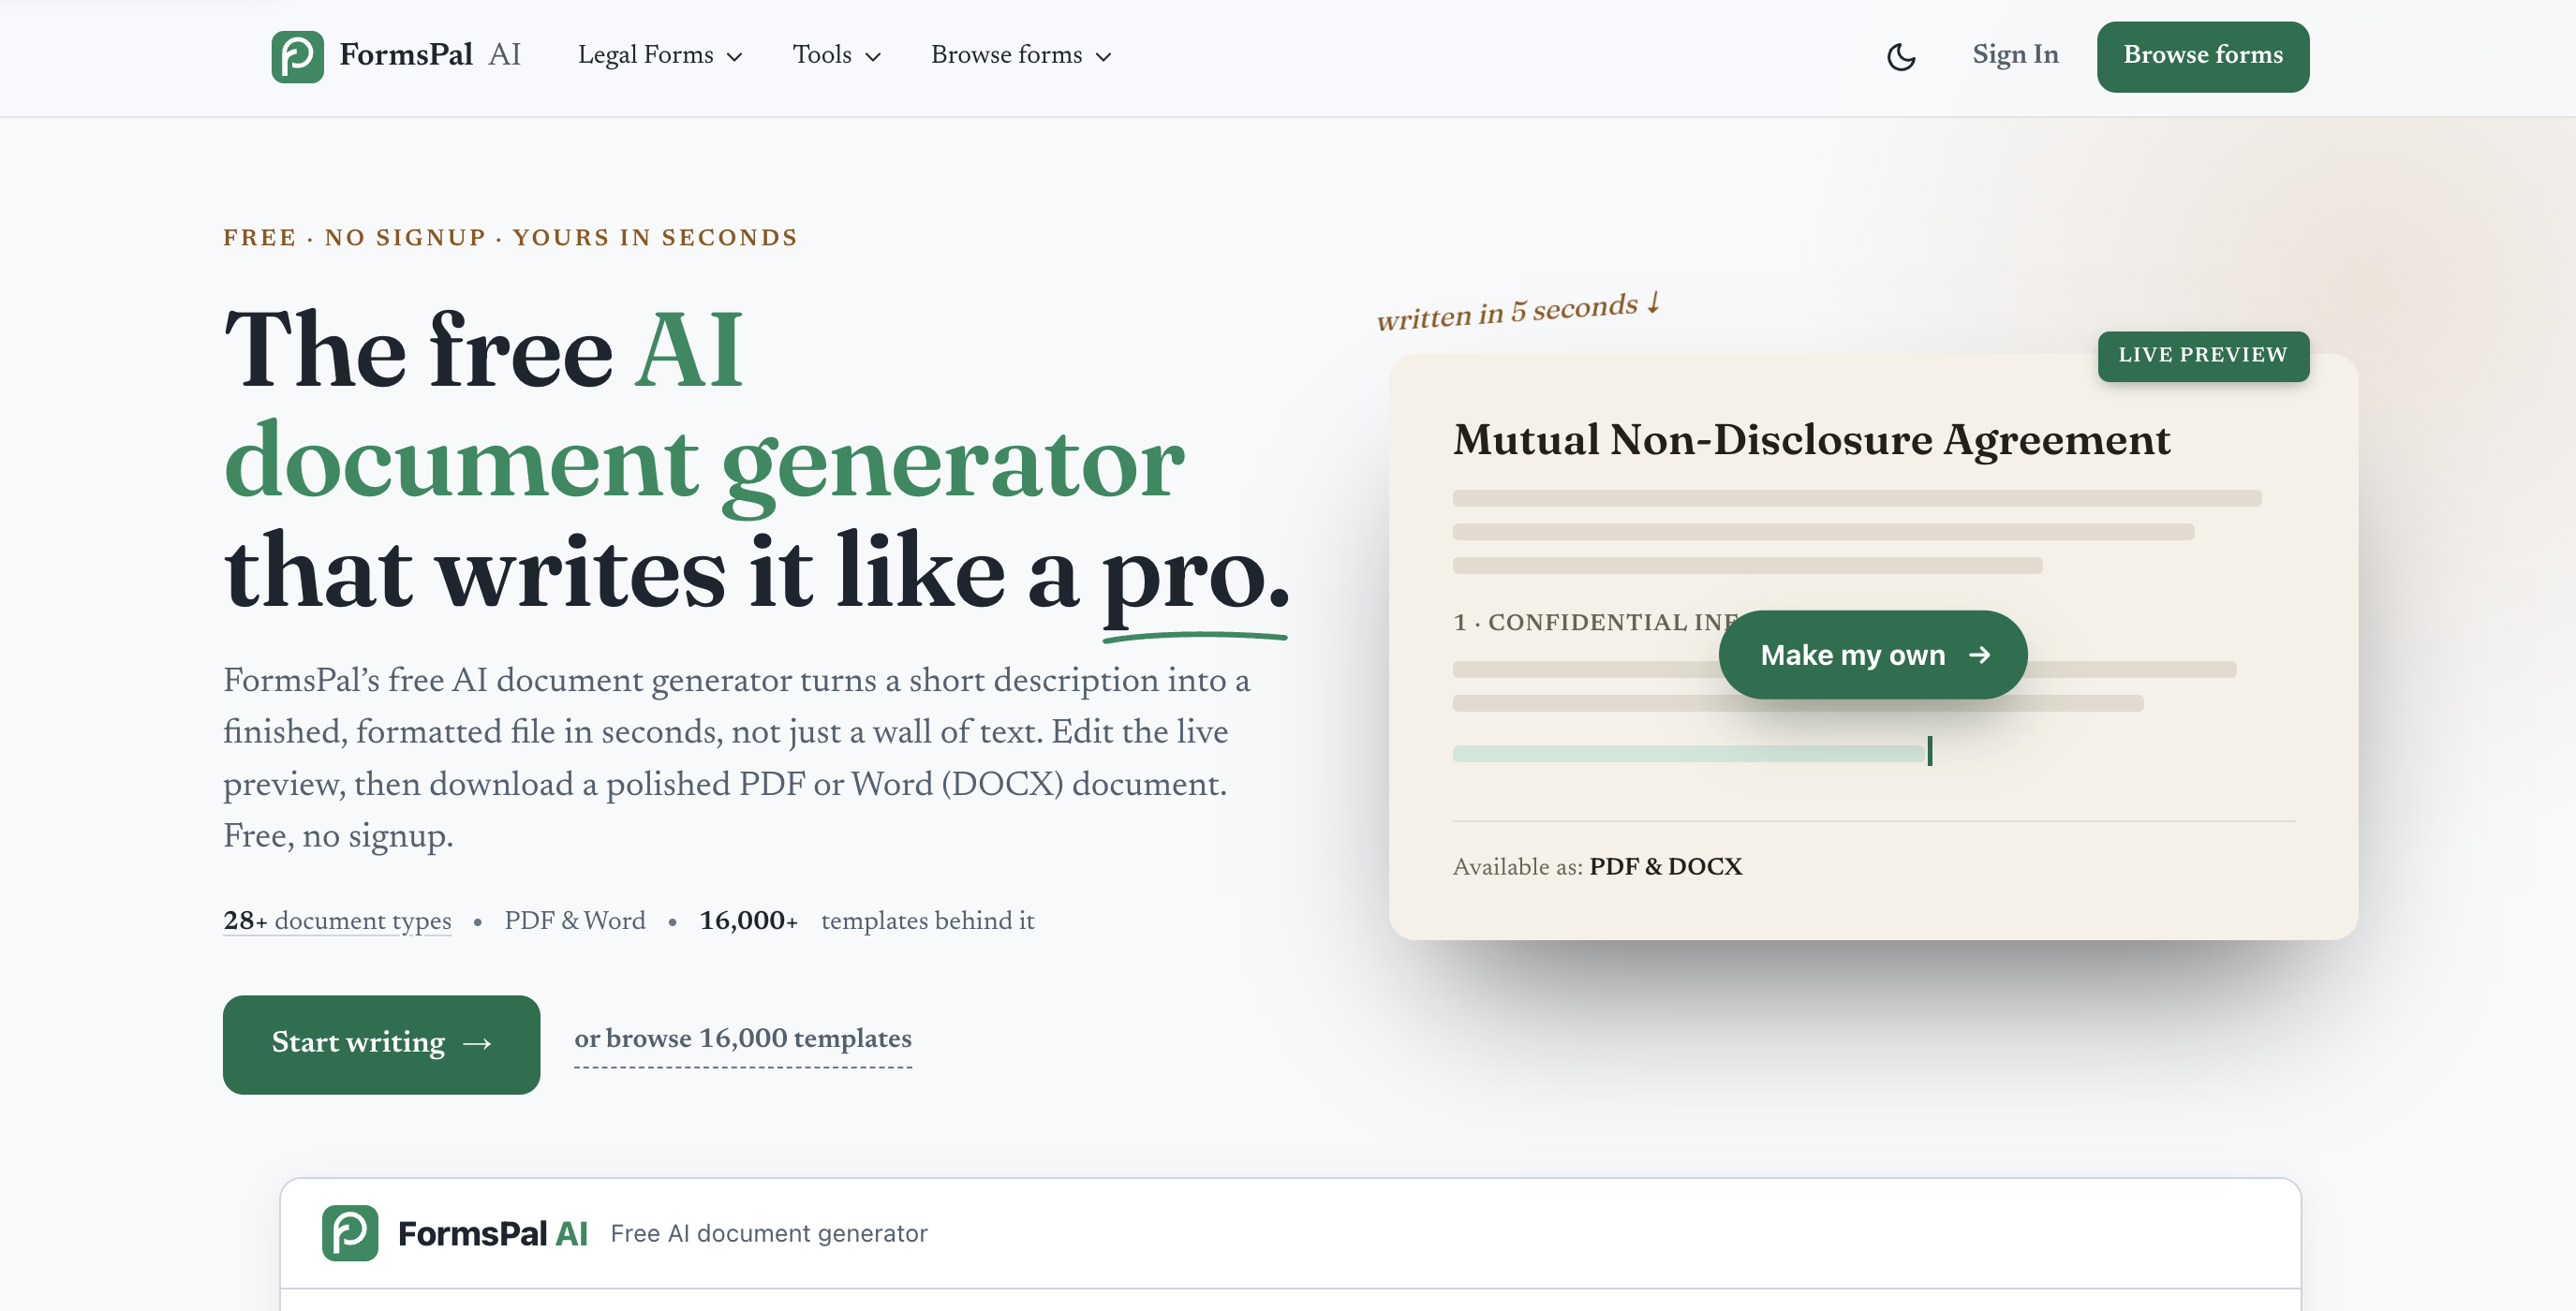Viewport: 2576px width, 1311px height.
Task: Click the '28+ document types' link
Action: 337,921
